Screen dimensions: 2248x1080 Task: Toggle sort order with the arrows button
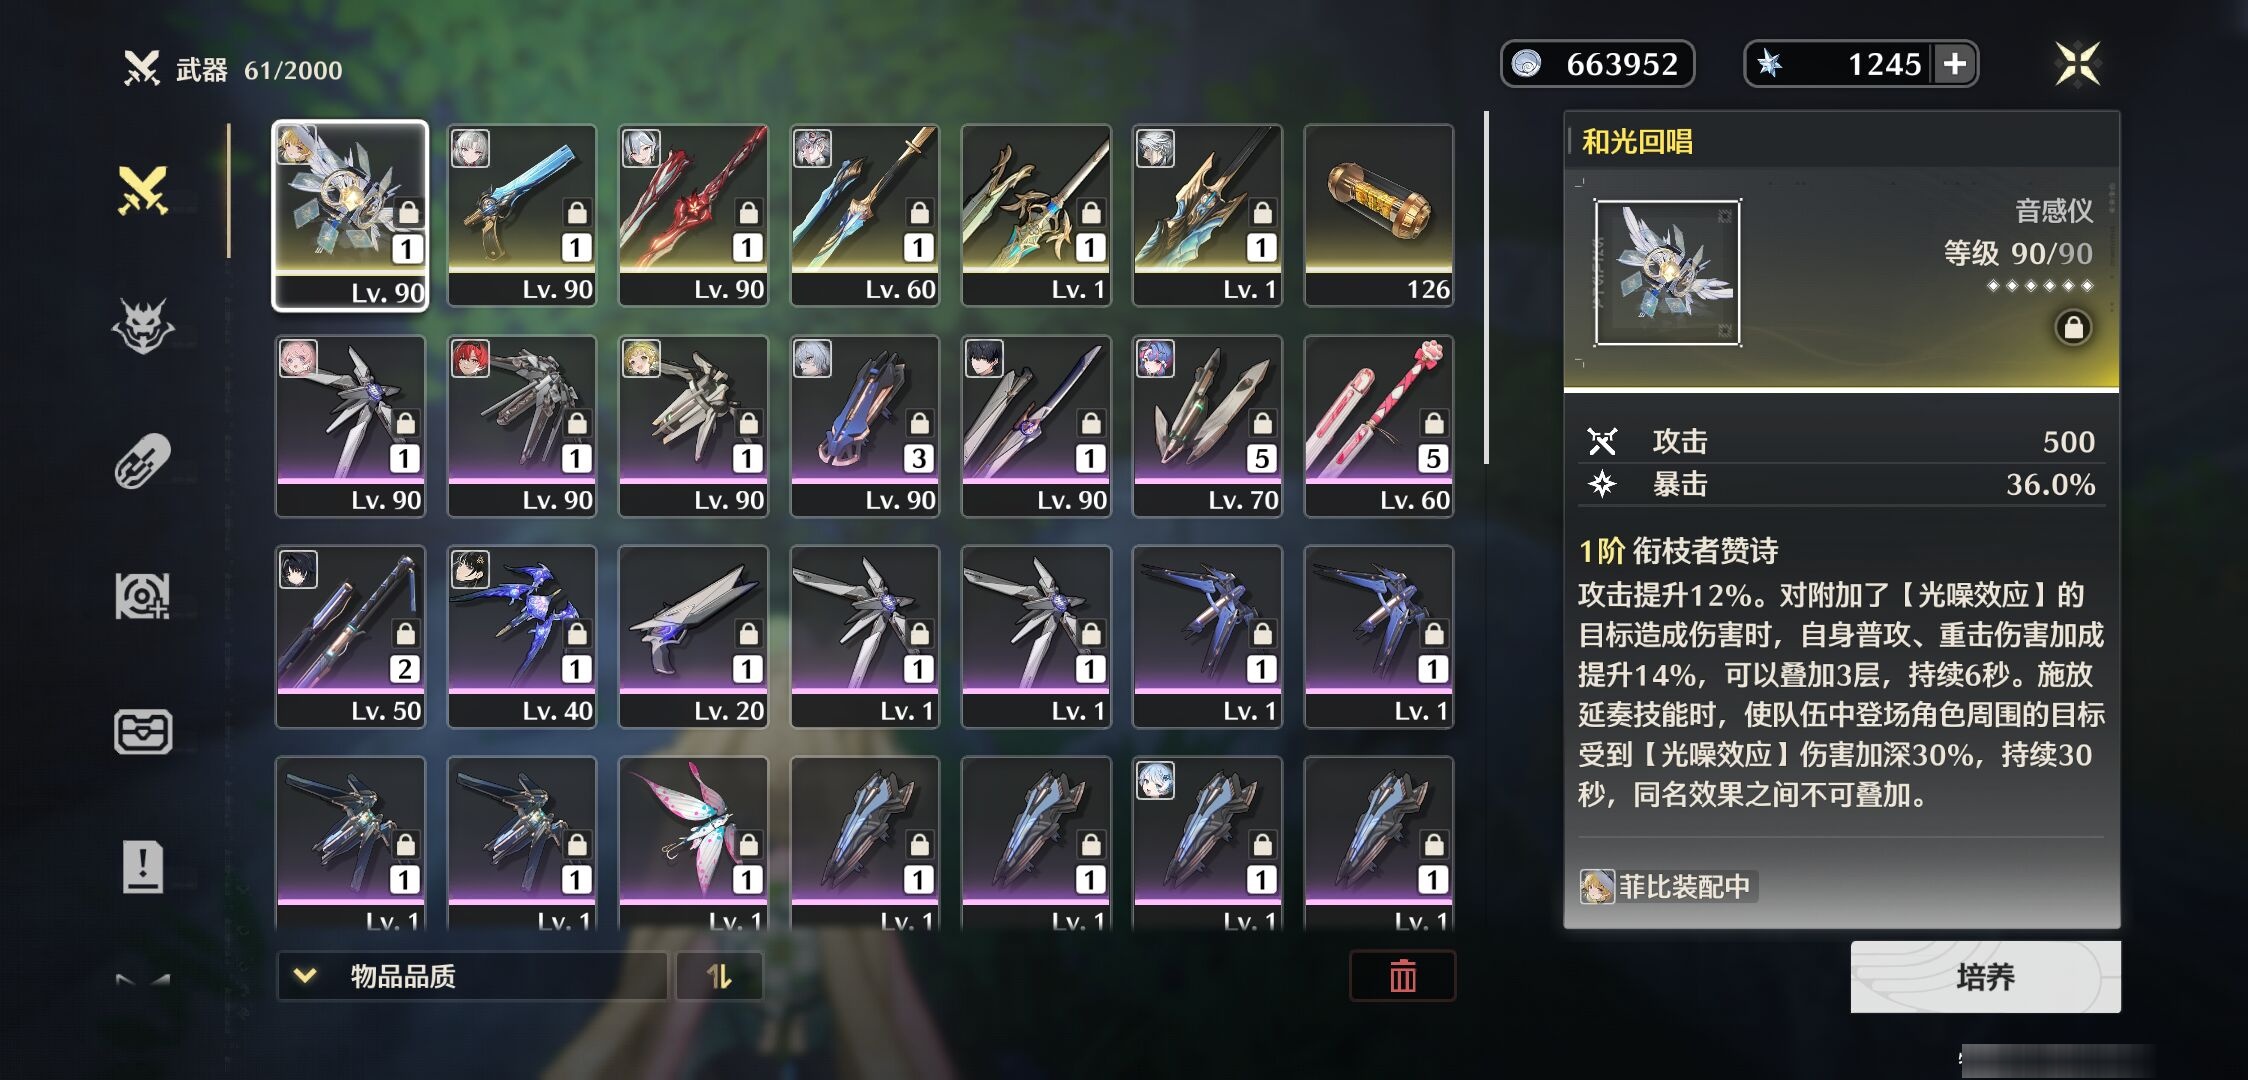click(x=719, y=976)
